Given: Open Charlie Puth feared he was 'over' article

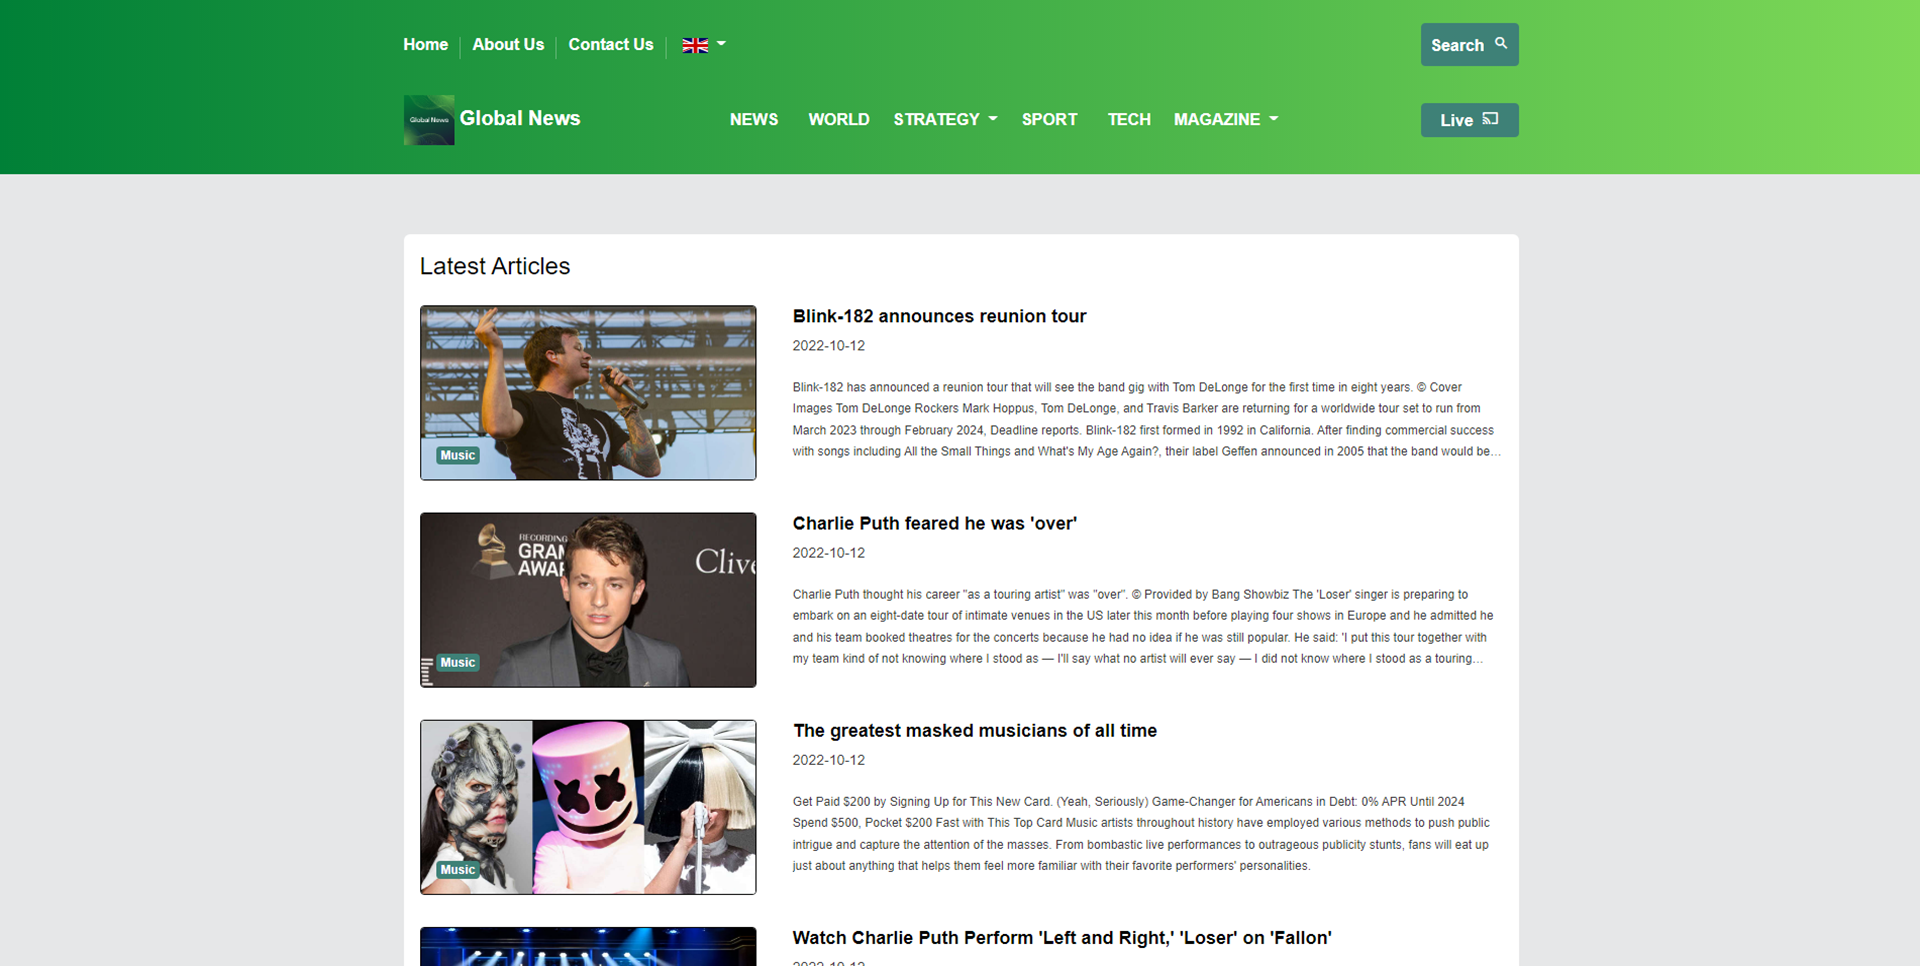Looking at the screenshot, I should coord(934,523).
